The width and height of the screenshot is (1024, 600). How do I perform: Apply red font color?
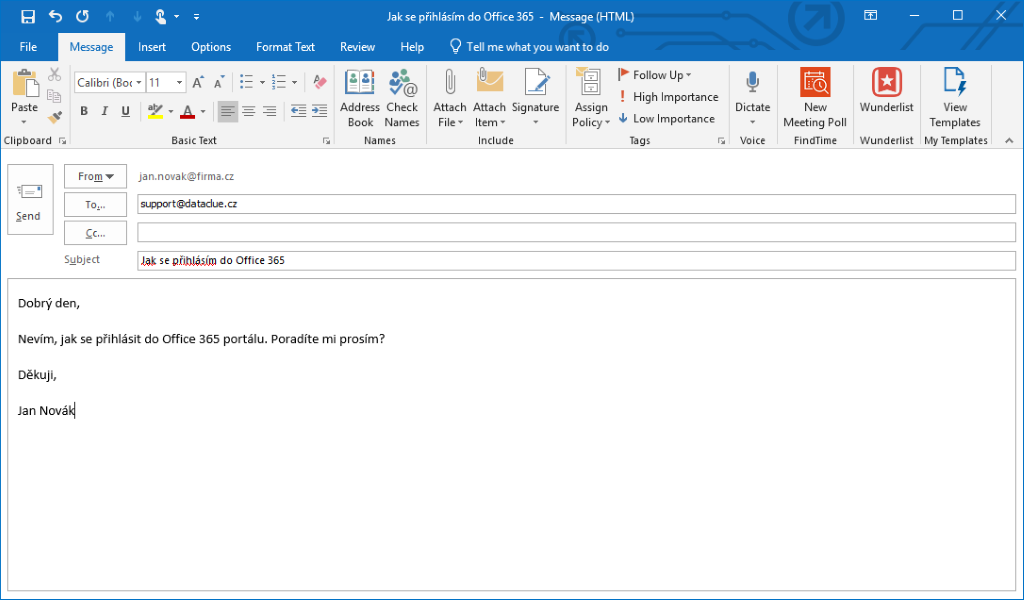pos(187,112)
